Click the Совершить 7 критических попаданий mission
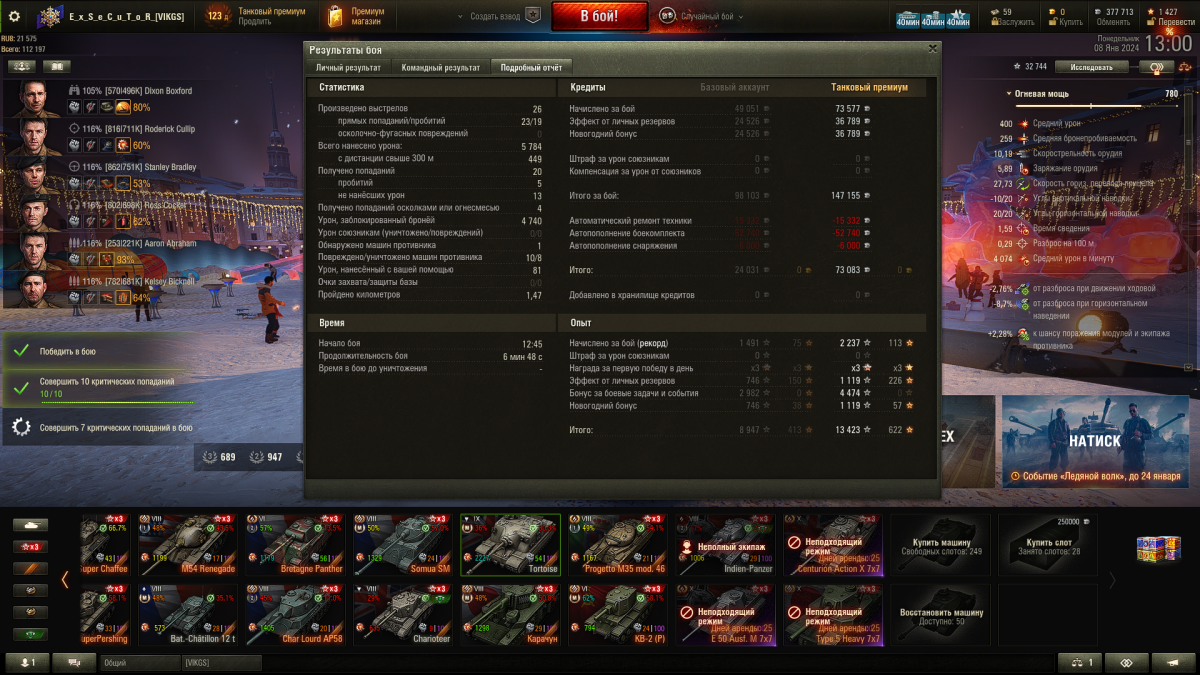Image resolution: width=1200 pixels, height=675 pixels. (98, 427)
